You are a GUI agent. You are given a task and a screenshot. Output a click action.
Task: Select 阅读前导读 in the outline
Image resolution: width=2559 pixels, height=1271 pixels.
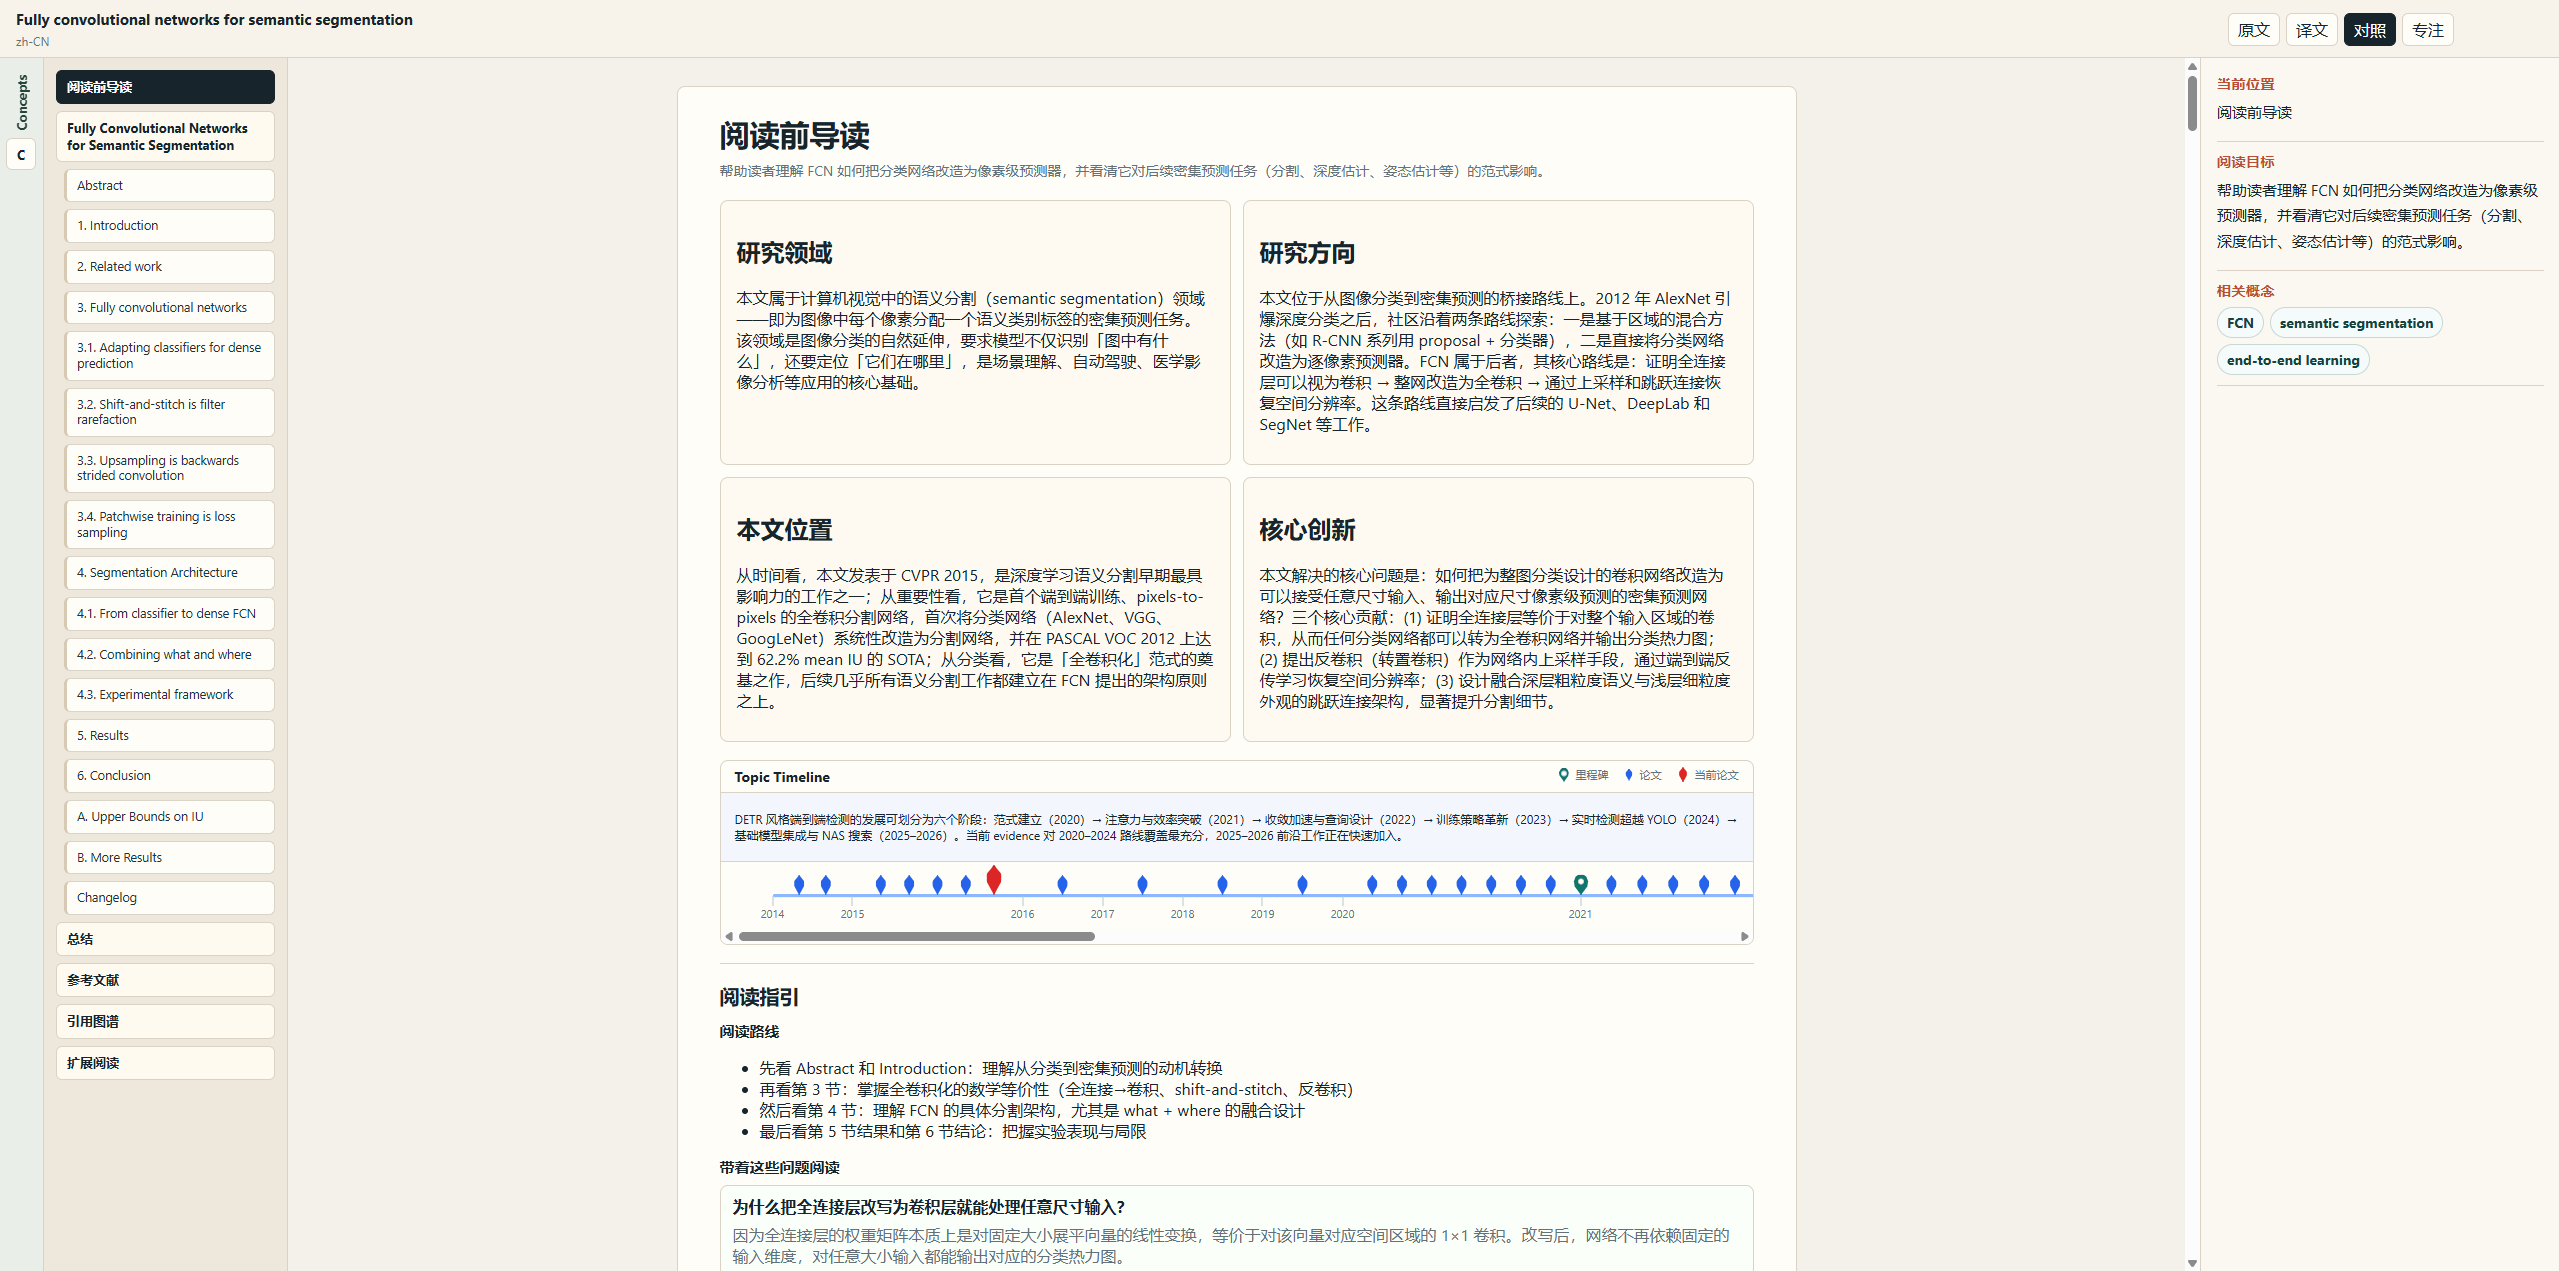coord(165,87)
